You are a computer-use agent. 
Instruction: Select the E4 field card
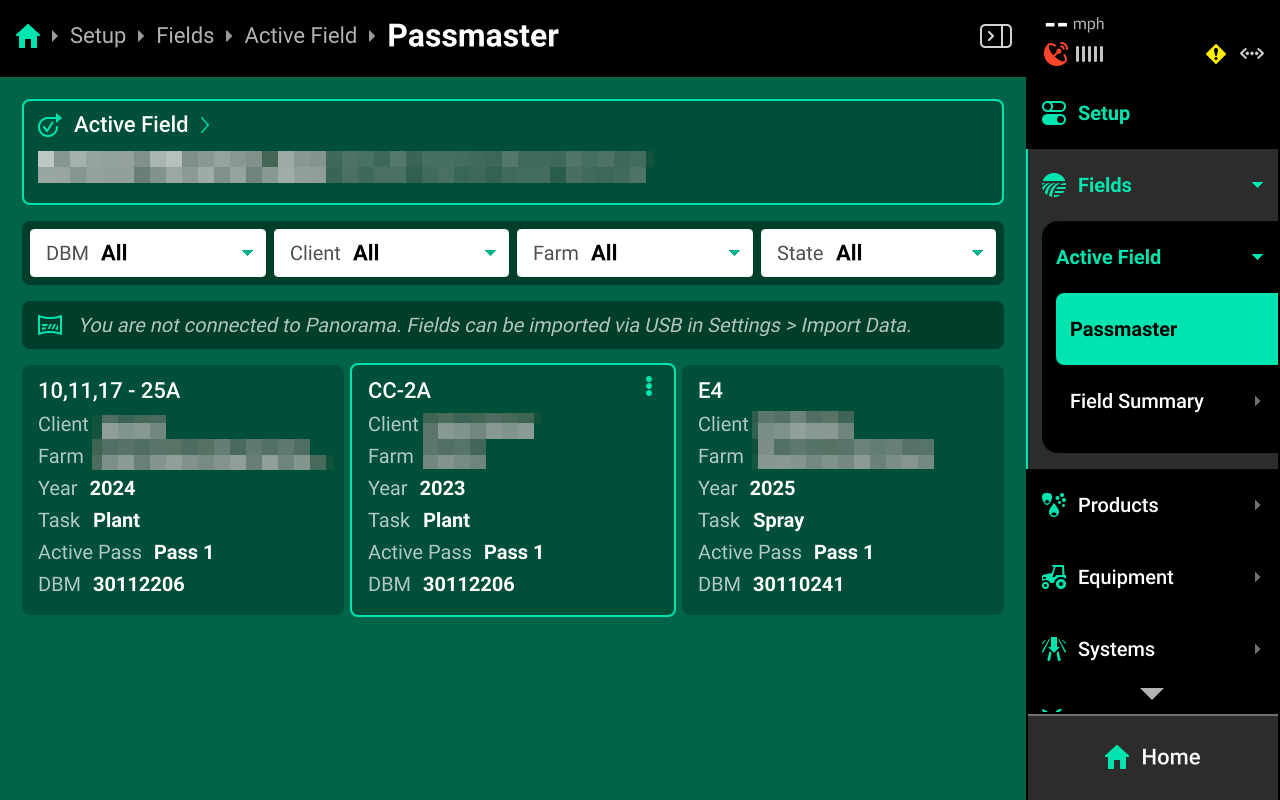tap(843, 490)
